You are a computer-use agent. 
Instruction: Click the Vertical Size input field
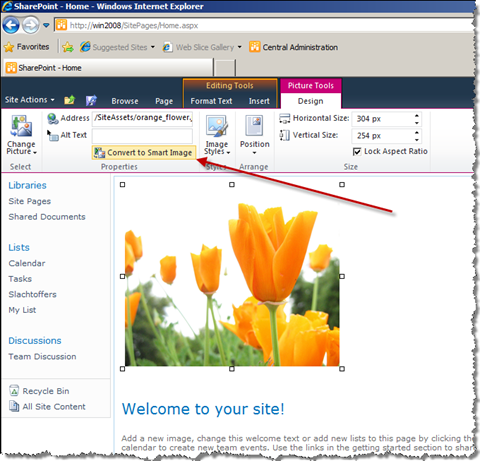click(x=383, y=136)
